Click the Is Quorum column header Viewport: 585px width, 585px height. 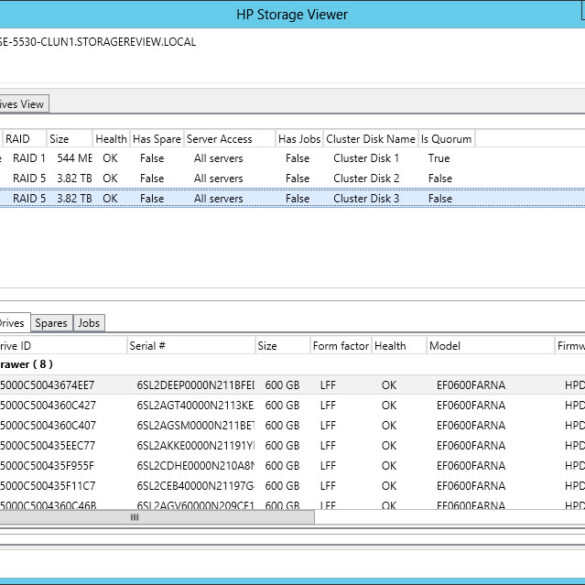[447, 139]
